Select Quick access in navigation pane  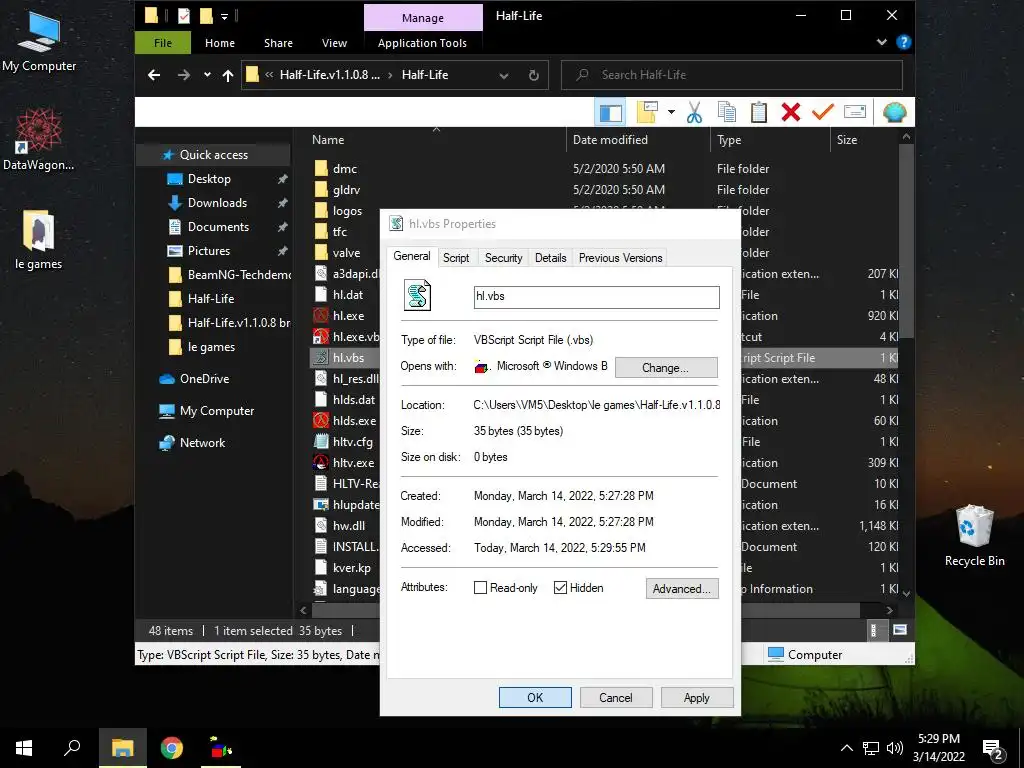tap(214, 155)
